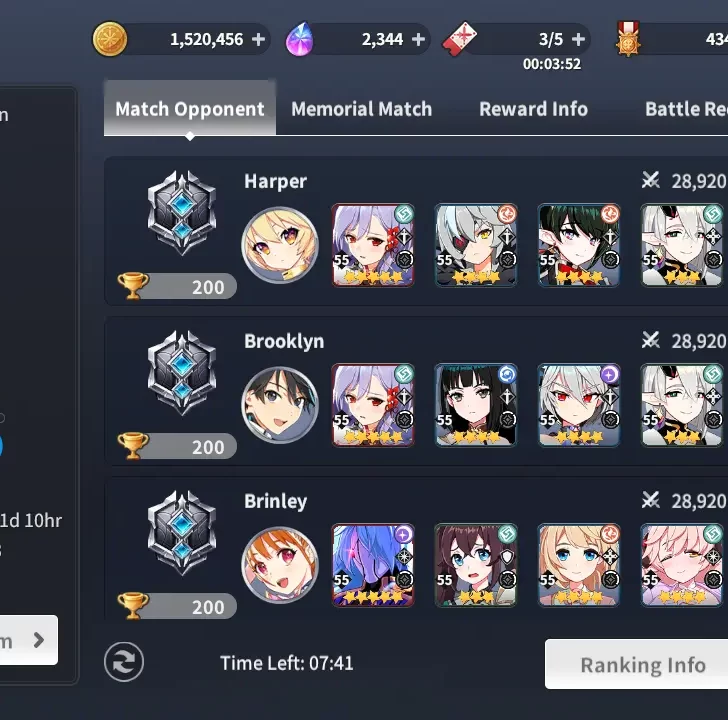Open Harper's round player avatar
Viewport: 728px width, 720px height.
(280, 245)
